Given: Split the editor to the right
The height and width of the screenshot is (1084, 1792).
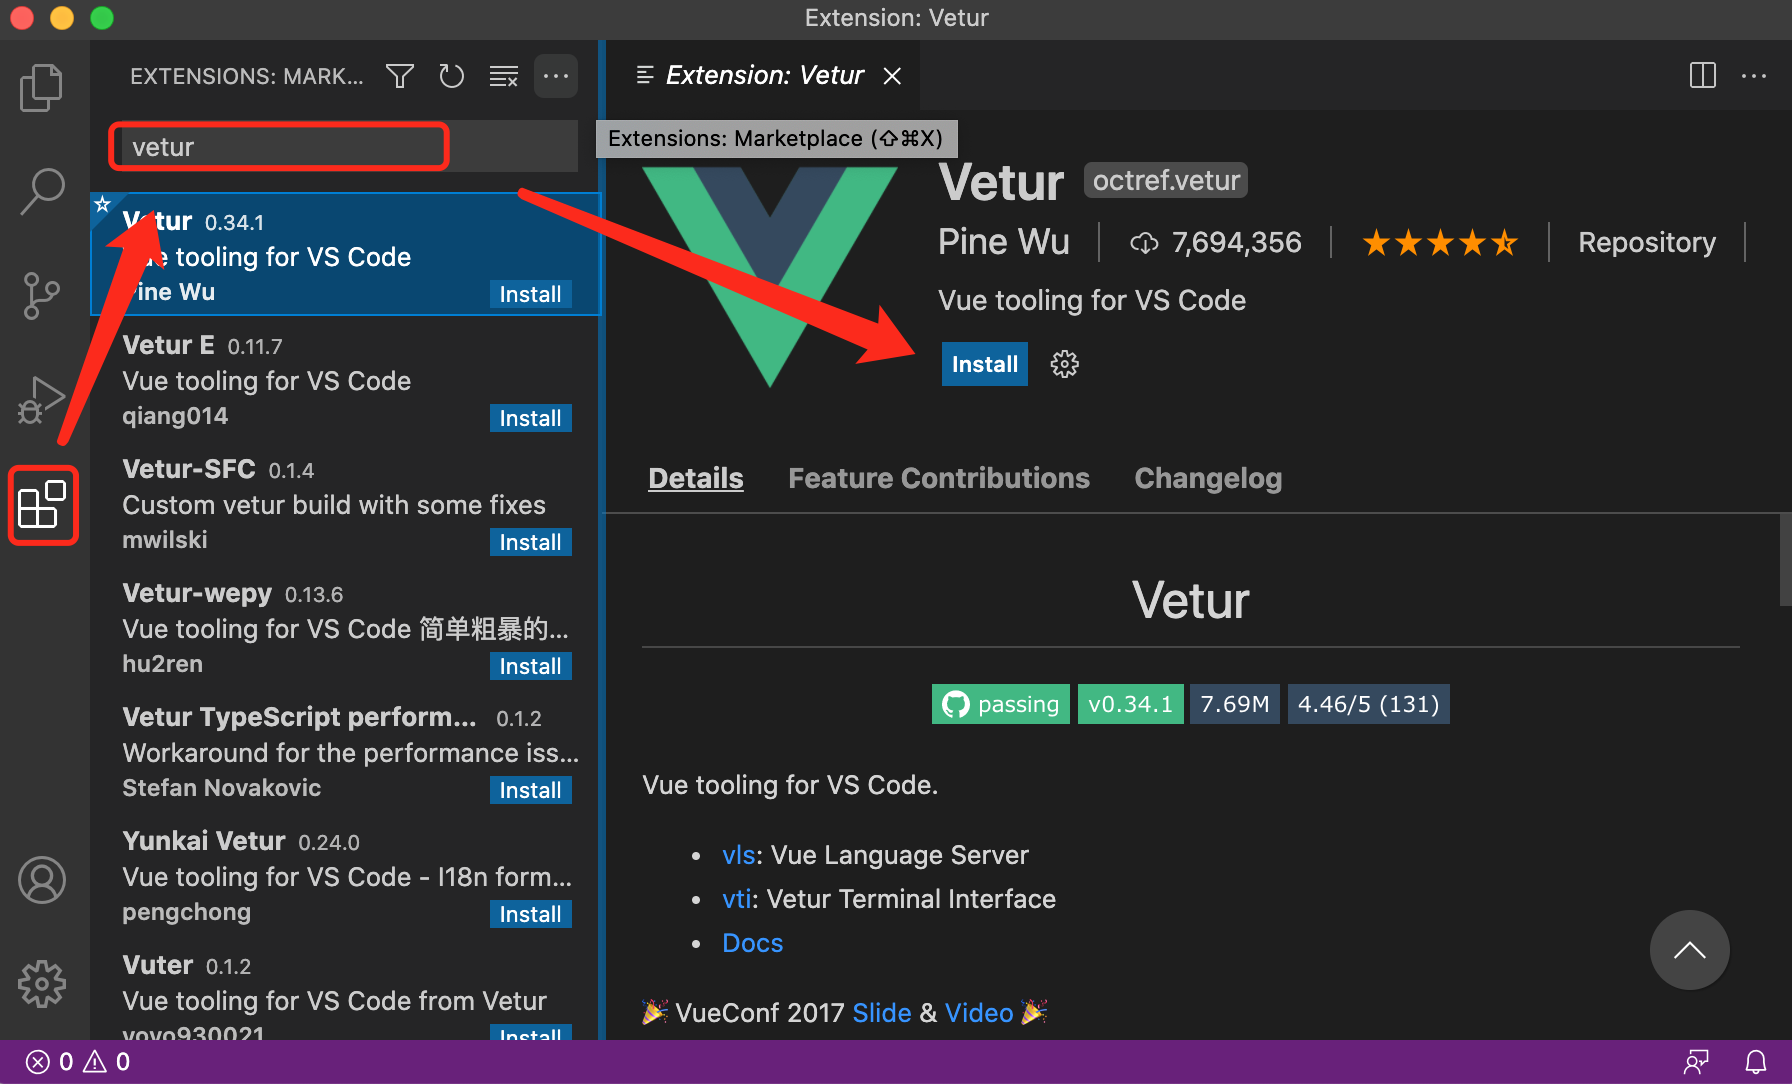Looking at the screenshot, I should tap(1702, 75).
